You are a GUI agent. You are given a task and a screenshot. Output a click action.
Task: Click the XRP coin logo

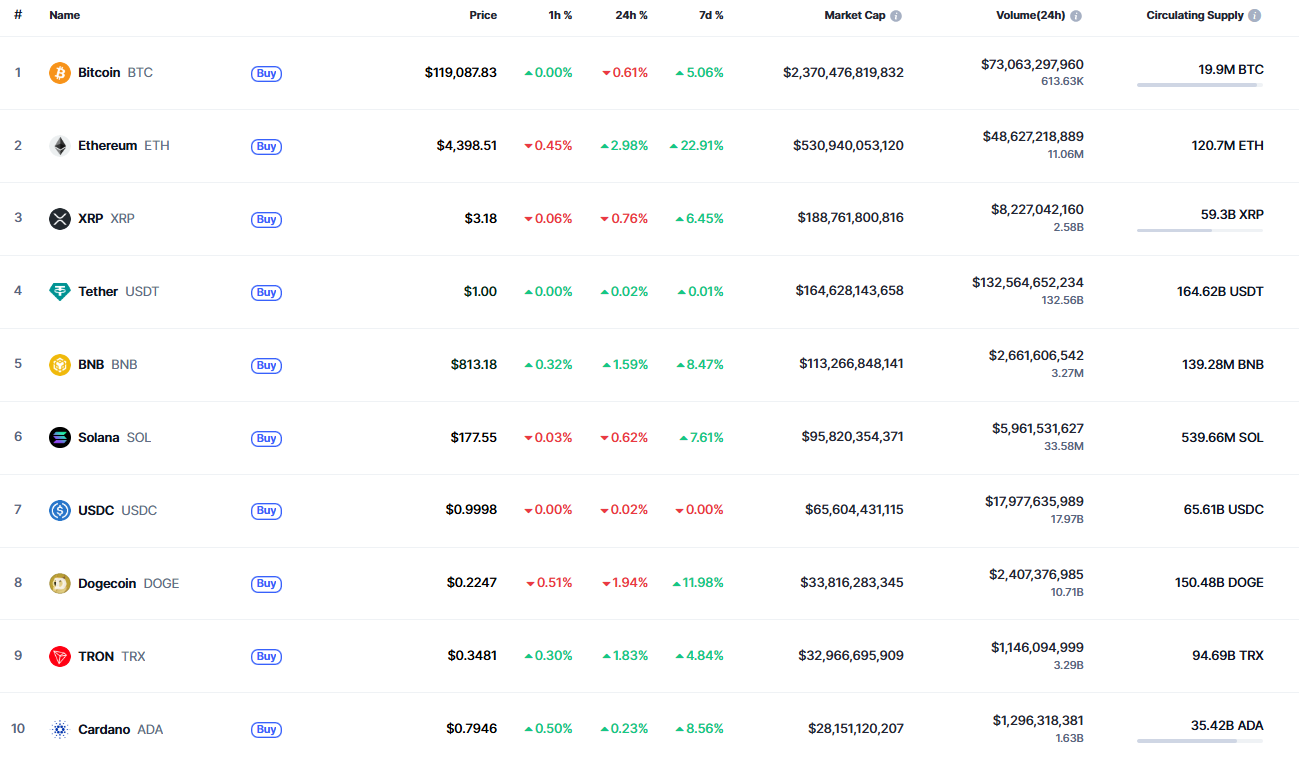[x=60, y=219]
